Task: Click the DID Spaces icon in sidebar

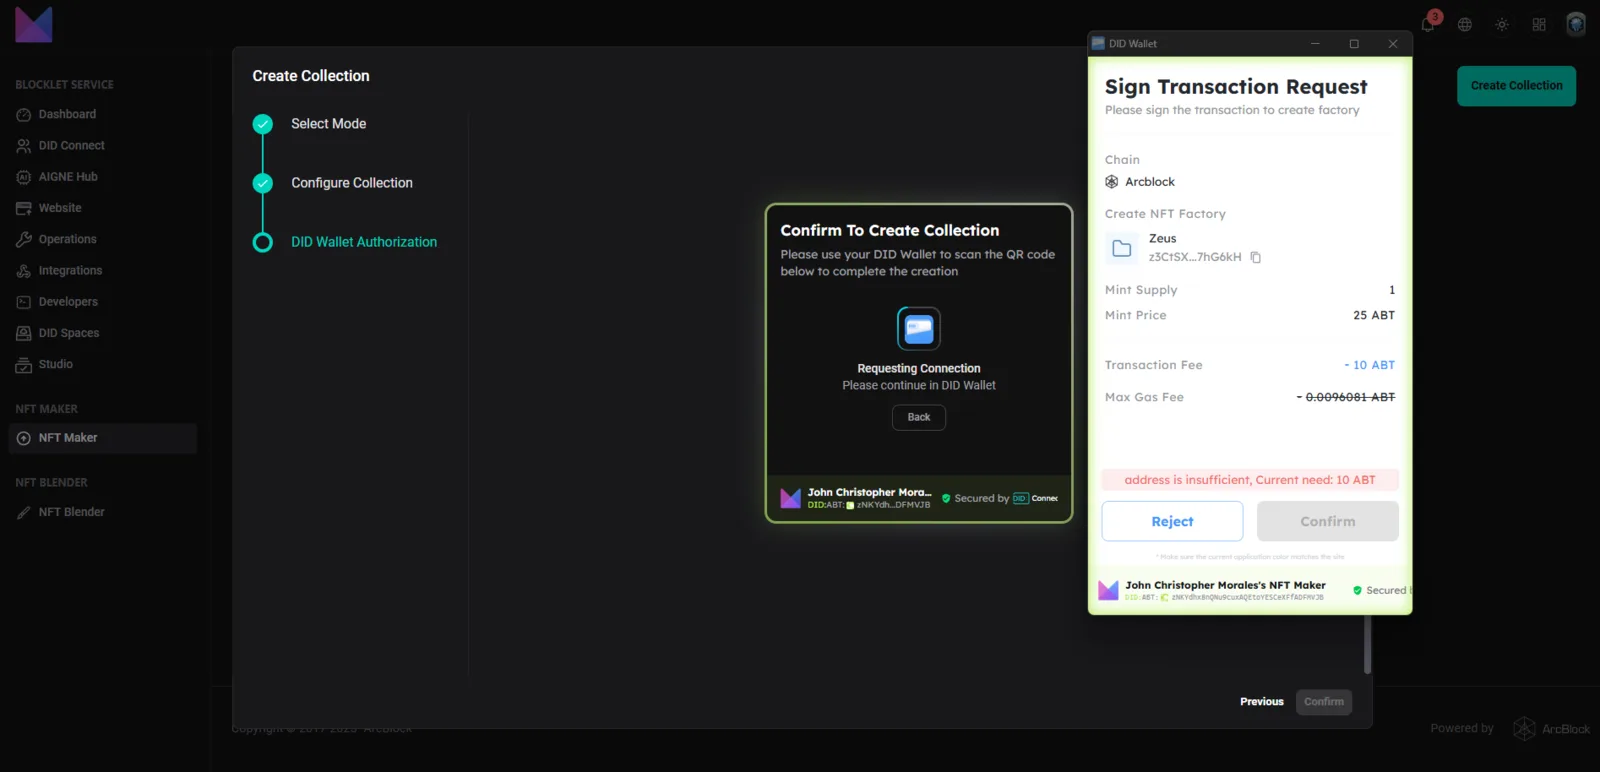Action: [24, 333]
